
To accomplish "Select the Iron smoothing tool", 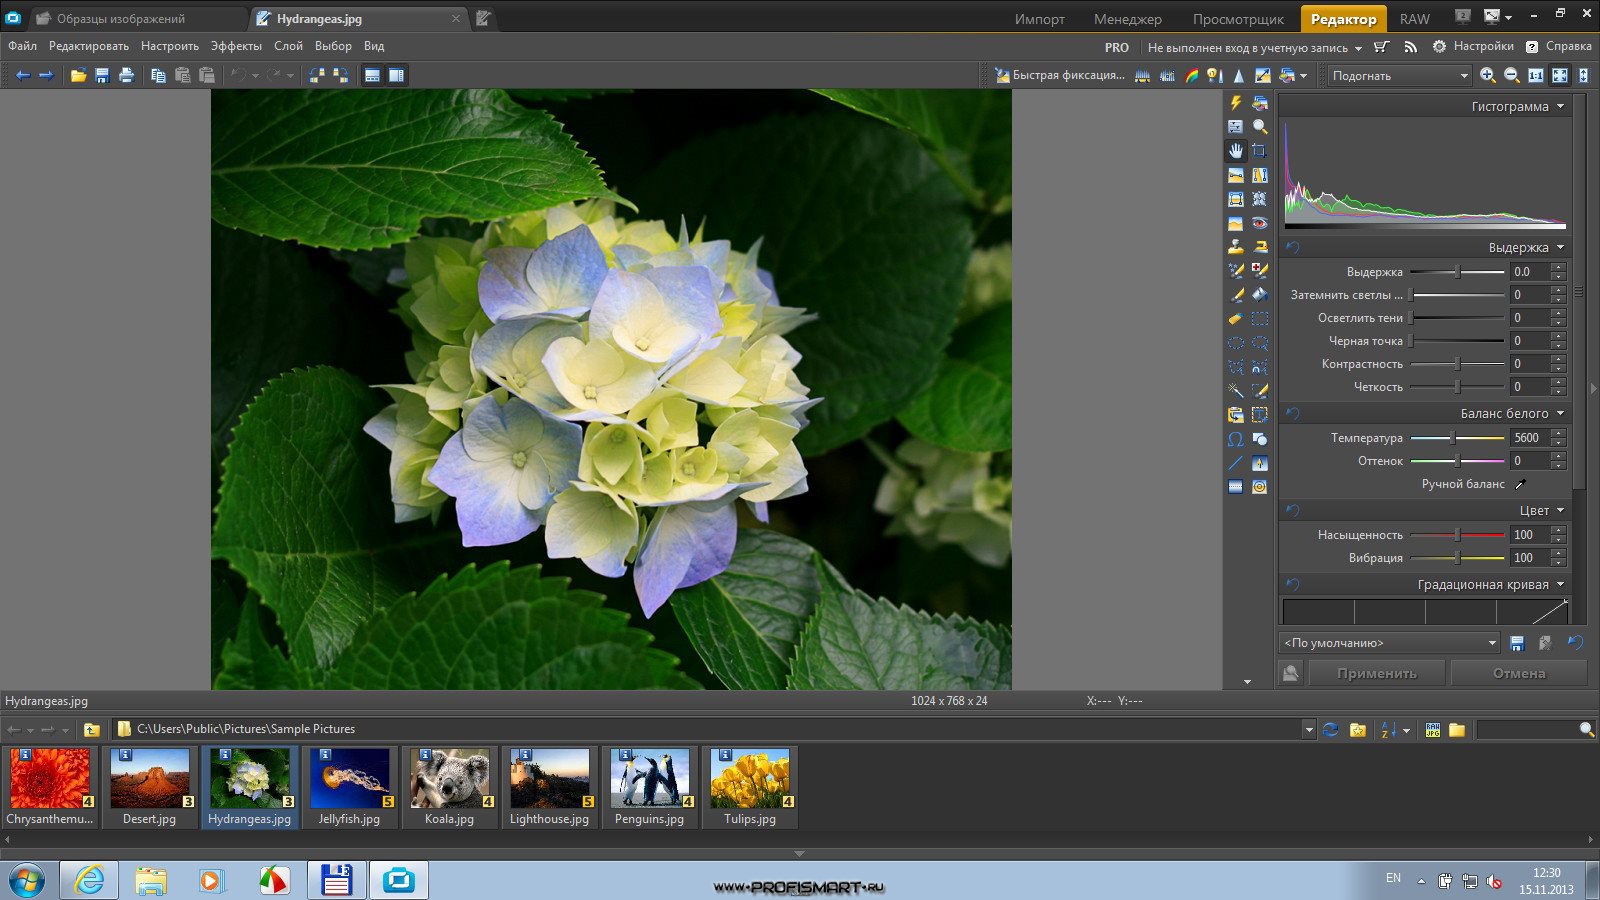I will pos(1260,247).
